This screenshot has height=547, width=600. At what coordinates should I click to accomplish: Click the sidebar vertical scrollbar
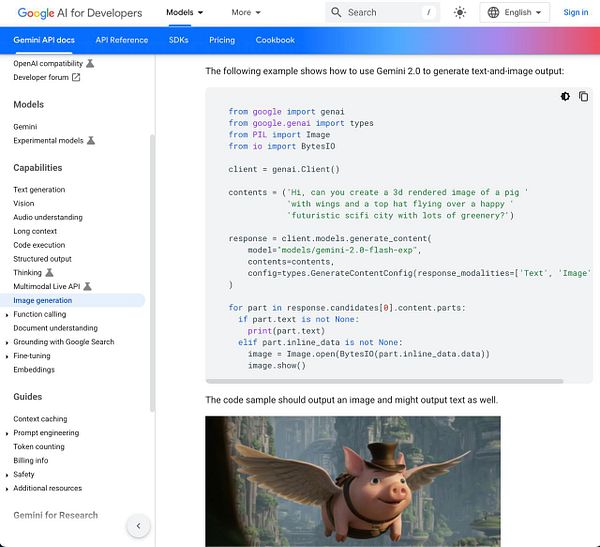tap(152, 273)
